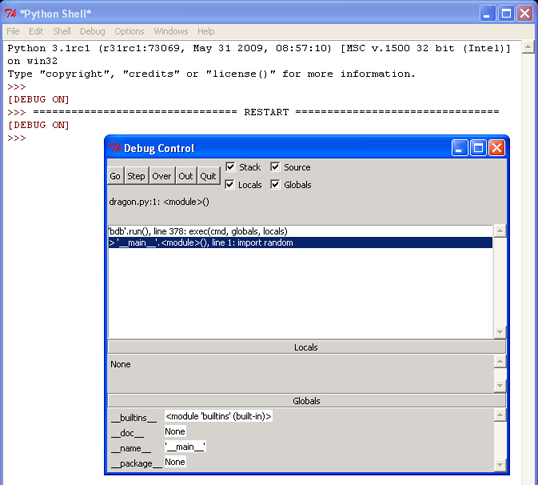This screenshot has height=485, width=538.
Task: Maximize the Debug Control window
Action: (478, 148)
